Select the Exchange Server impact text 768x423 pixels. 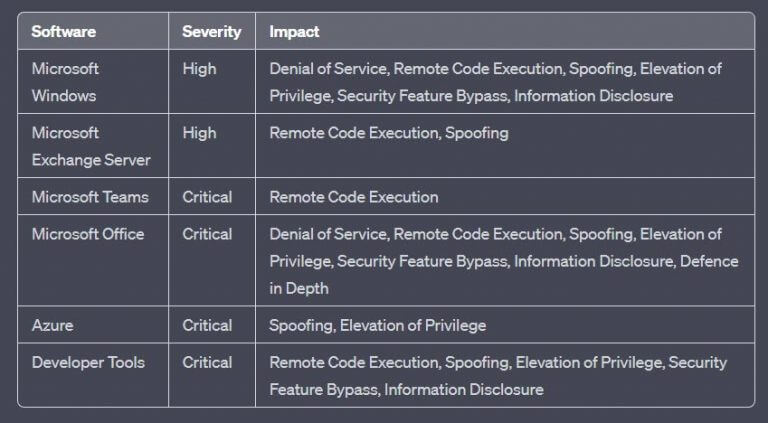click(389, 133)
